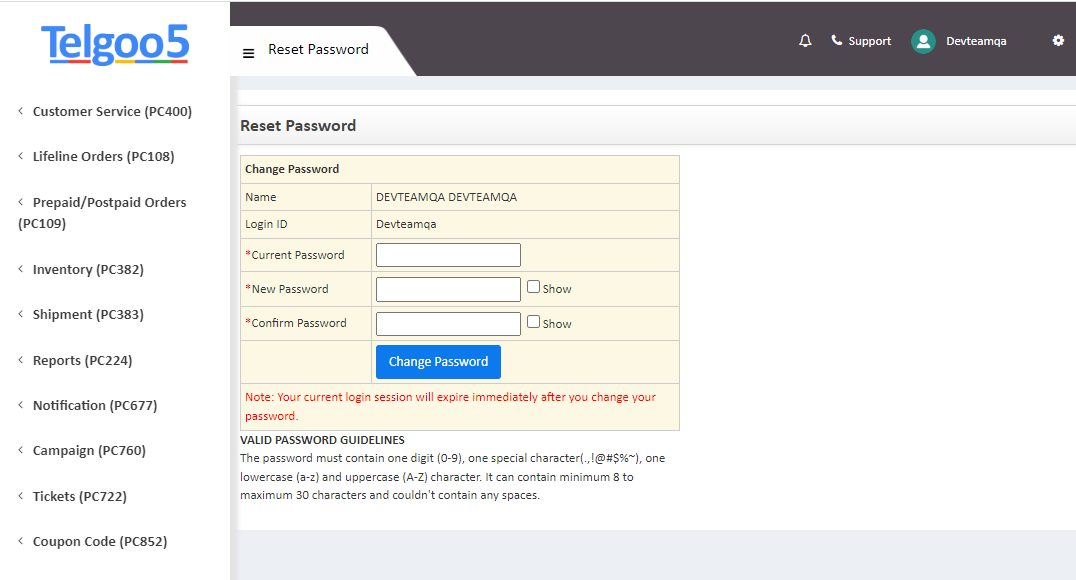Click the Telgoo5 logo

(115, 45)
